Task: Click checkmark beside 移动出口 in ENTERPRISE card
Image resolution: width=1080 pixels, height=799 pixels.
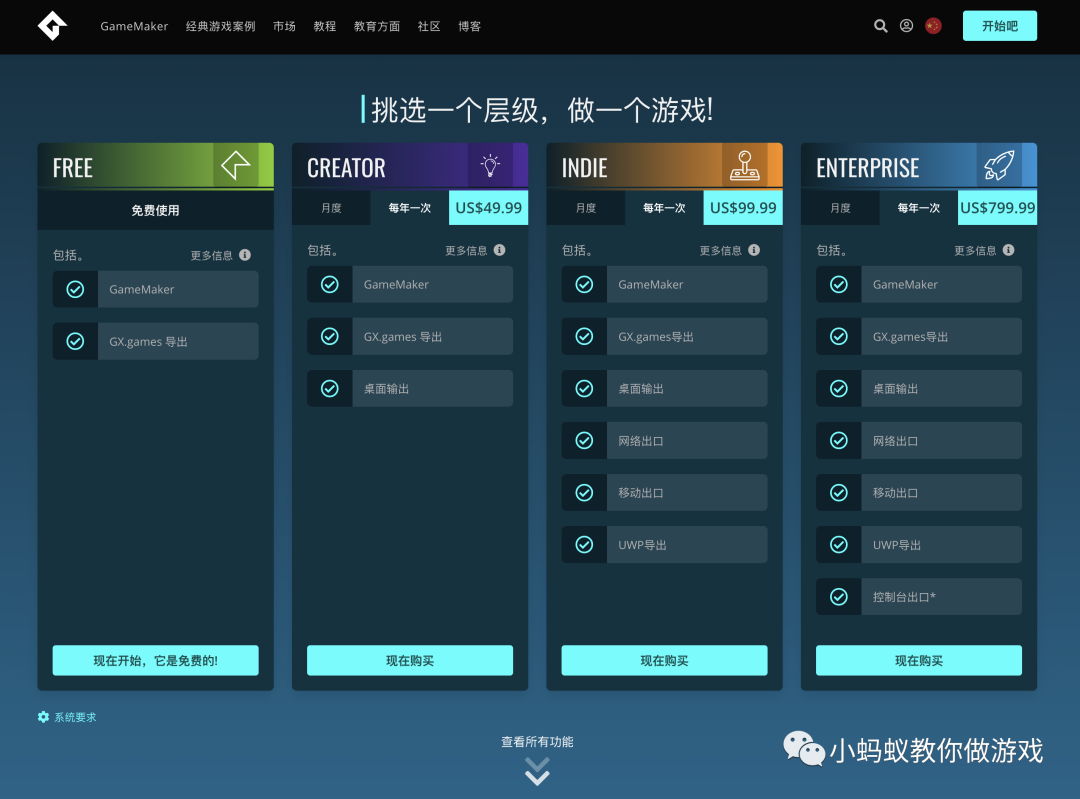Action: pos(839,492)
